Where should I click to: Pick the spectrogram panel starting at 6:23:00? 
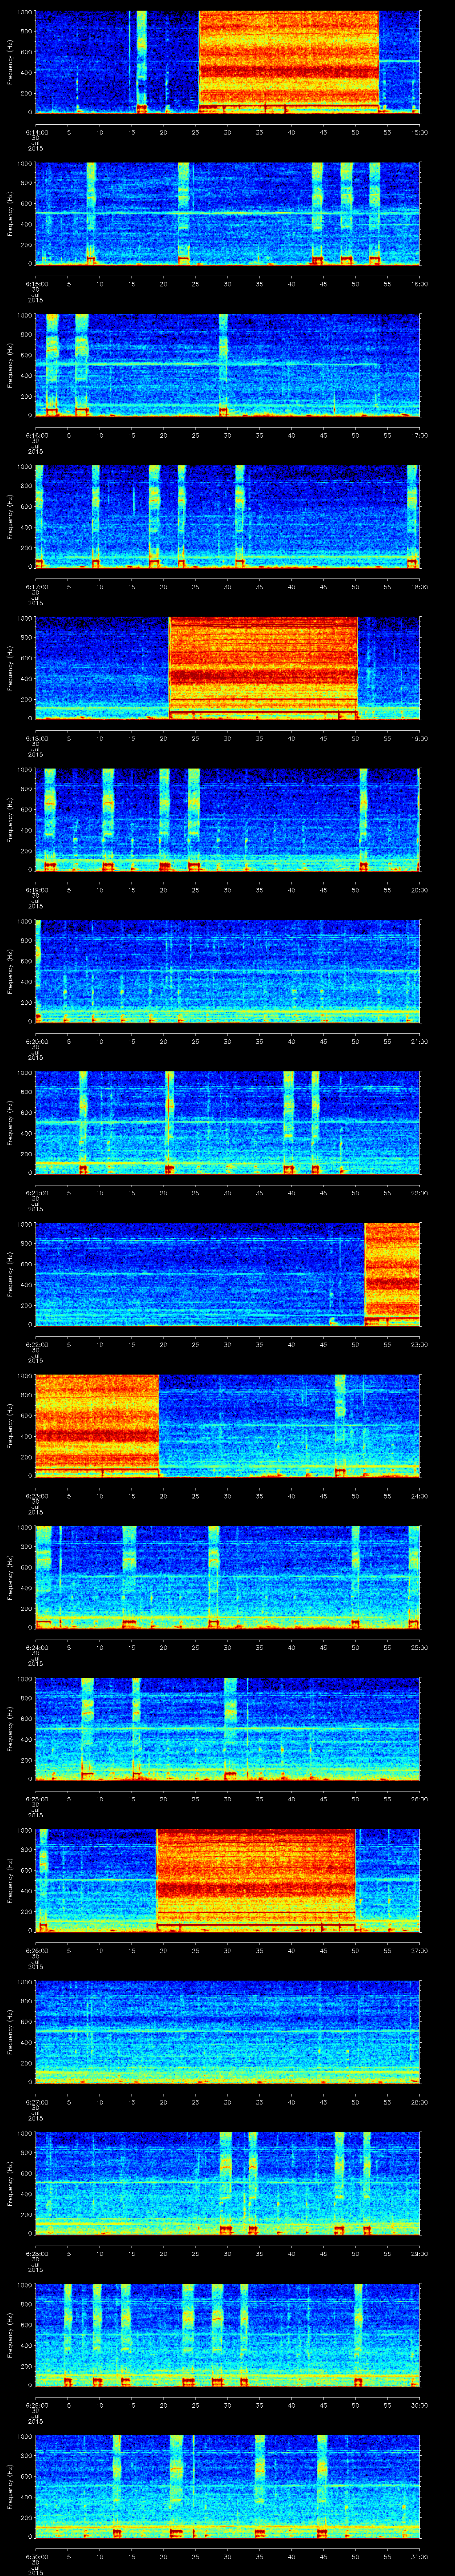(227, 1425)
